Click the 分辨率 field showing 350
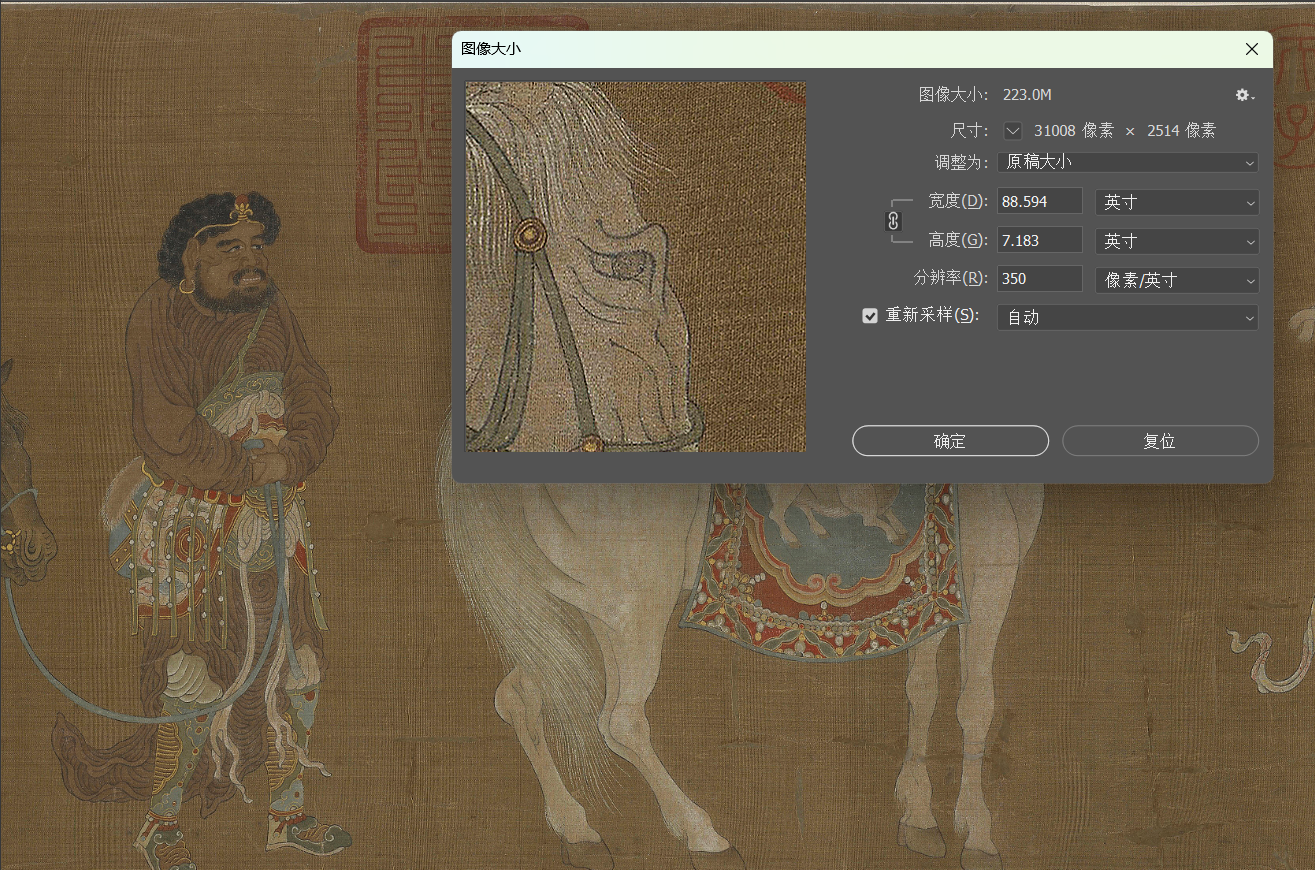This screenshot has height=870, width=1315. tap(1039, 280)
